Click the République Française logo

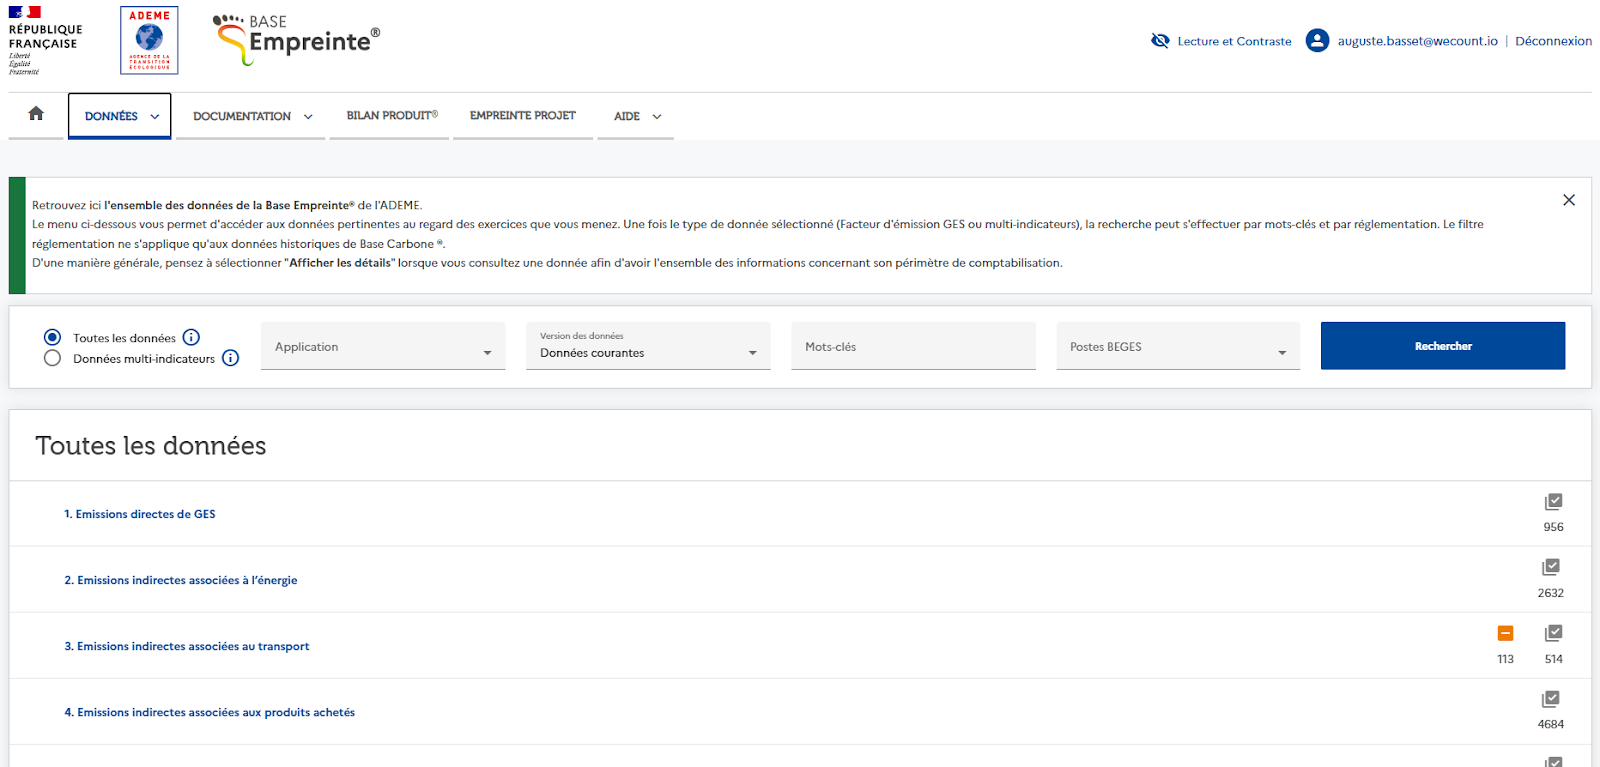(x=45, y=40)
